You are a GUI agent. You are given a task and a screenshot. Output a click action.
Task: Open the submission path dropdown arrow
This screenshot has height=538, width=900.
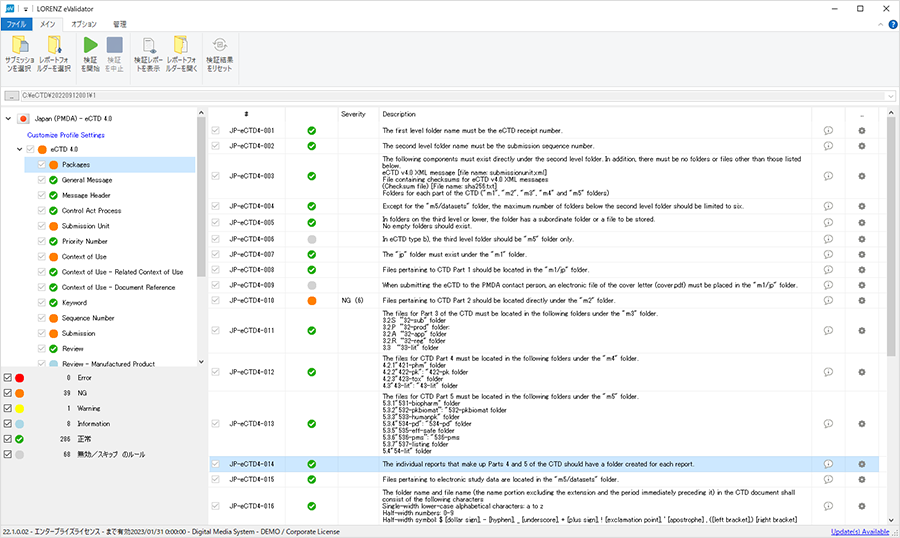click(x=890, y=96)
